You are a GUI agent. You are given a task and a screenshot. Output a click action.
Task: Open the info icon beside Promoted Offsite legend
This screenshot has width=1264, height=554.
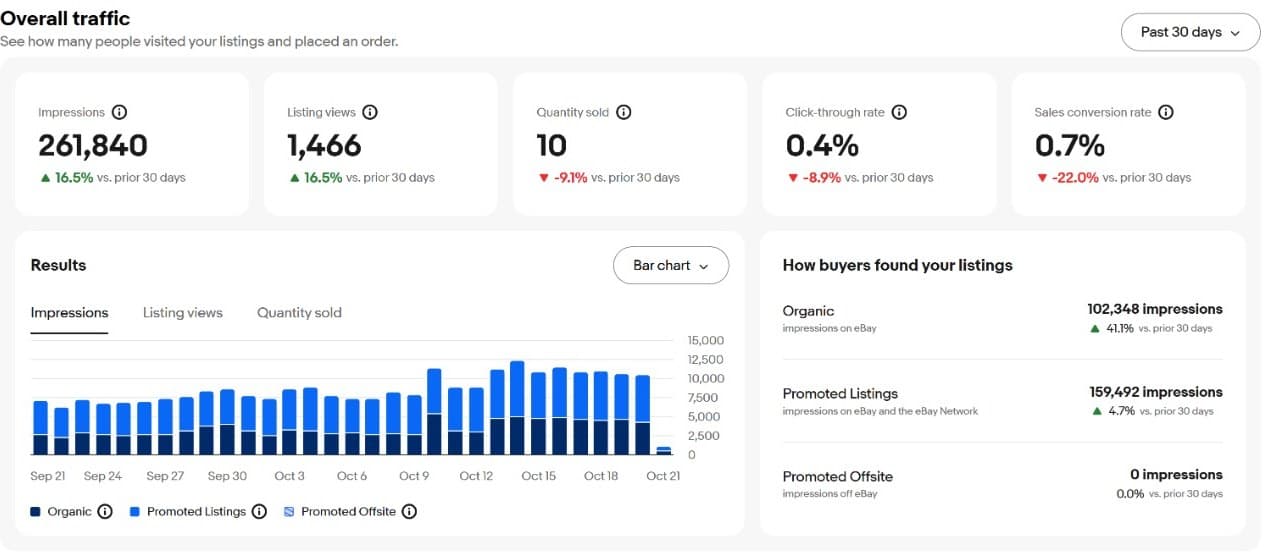pyautogui.click(x=409, y=512)
